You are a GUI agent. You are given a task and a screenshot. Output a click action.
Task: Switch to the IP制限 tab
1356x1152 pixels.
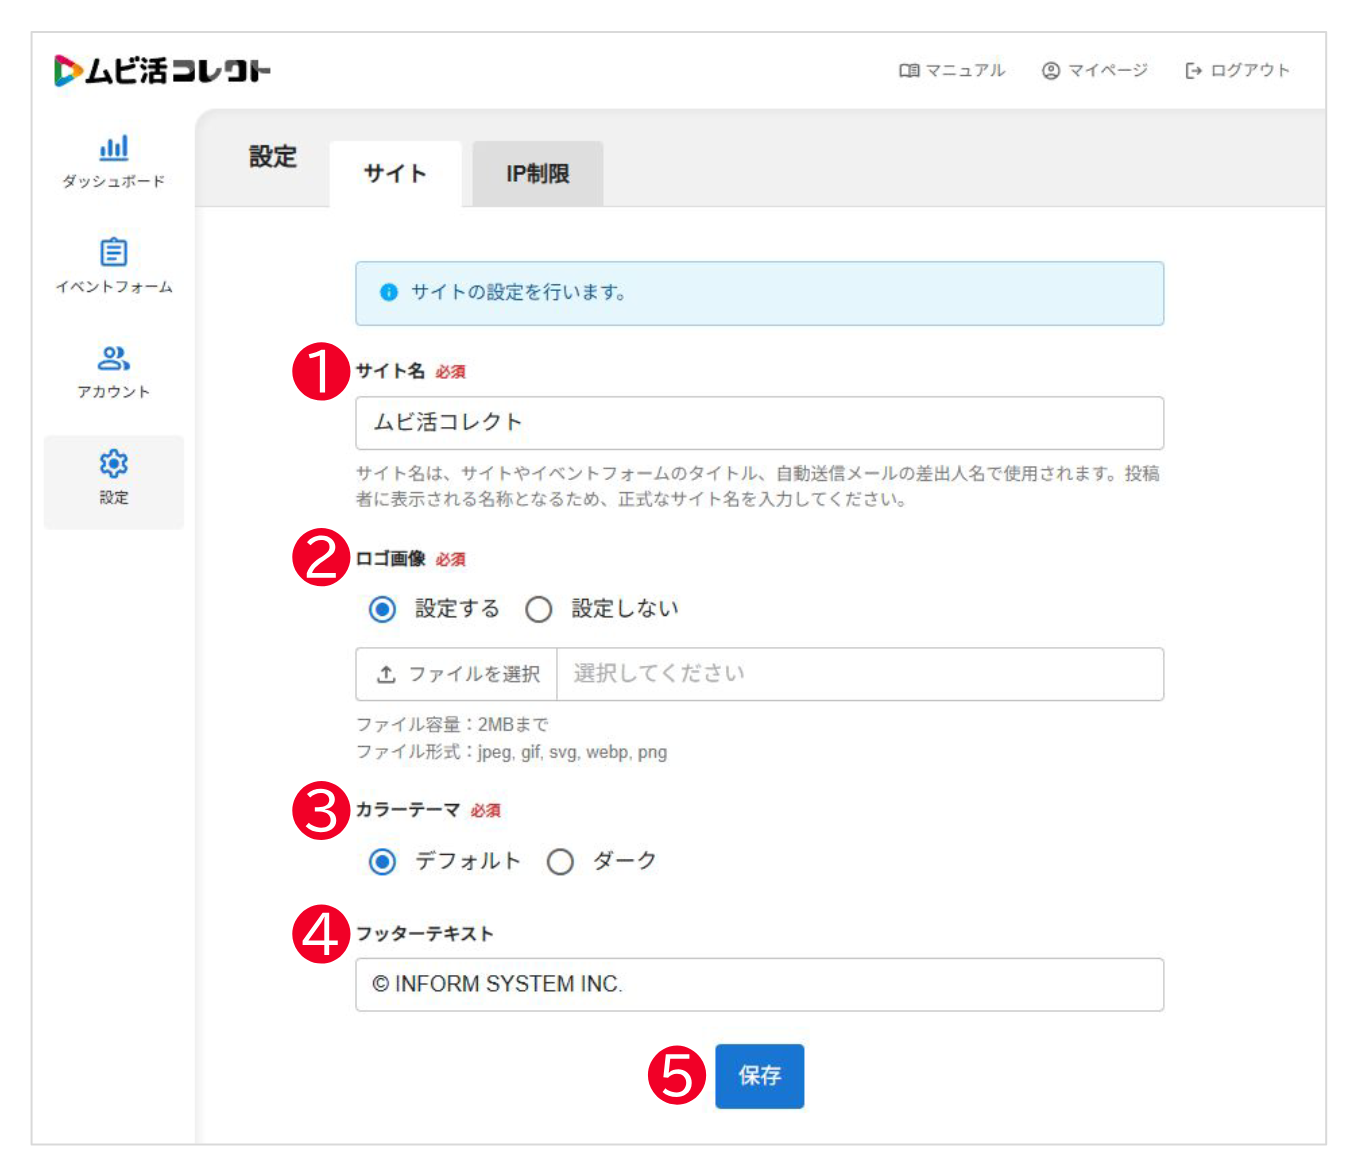click(x=538, y=174)
